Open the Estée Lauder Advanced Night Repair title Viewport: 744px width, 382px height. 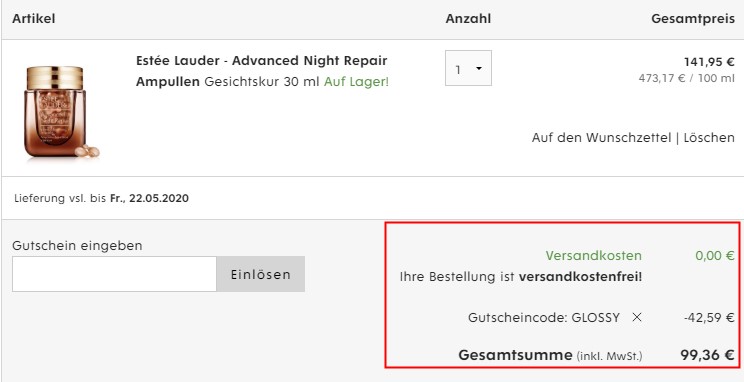[x=261, y=71]
